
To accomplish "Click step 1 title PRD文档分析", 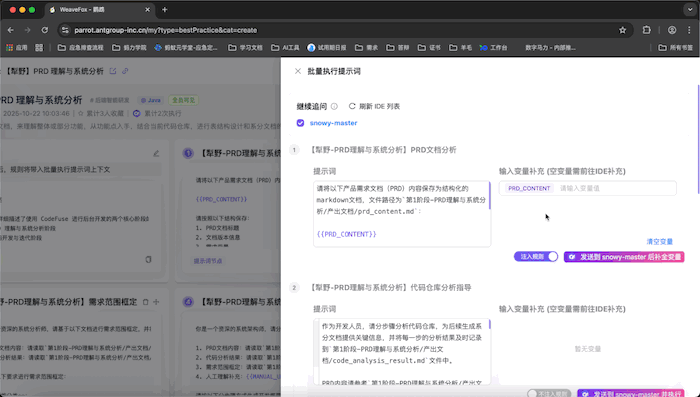I will click(382, 150).
